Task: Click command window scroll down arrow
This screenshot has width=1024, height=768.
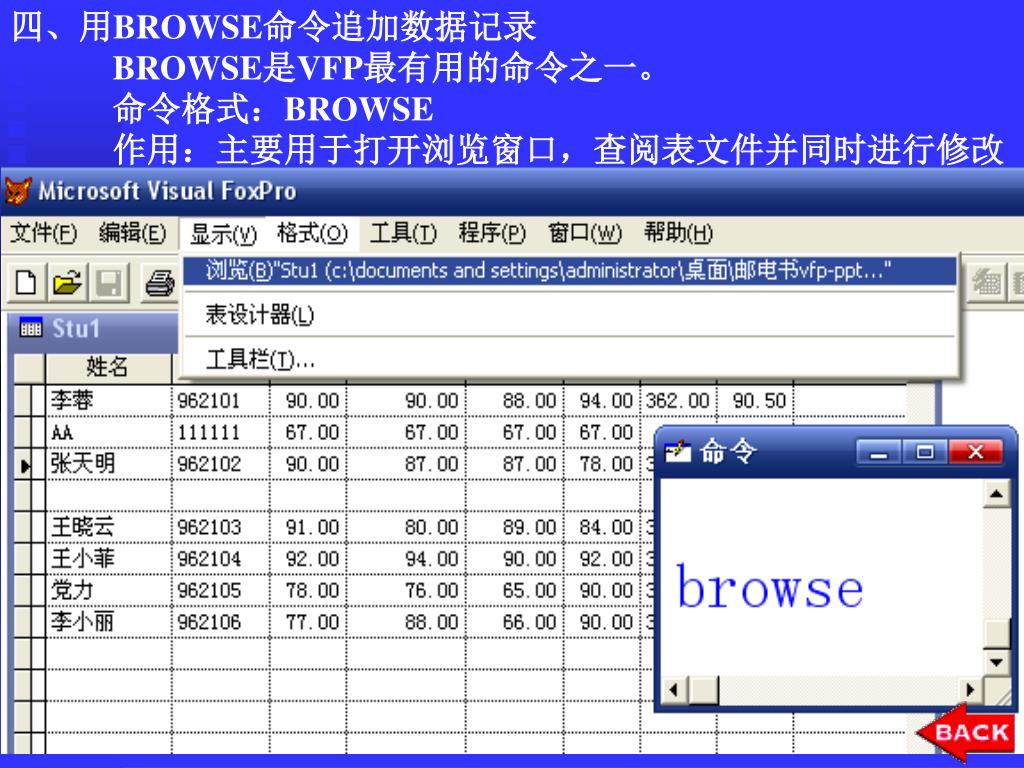Action: [x=997, y=662]
